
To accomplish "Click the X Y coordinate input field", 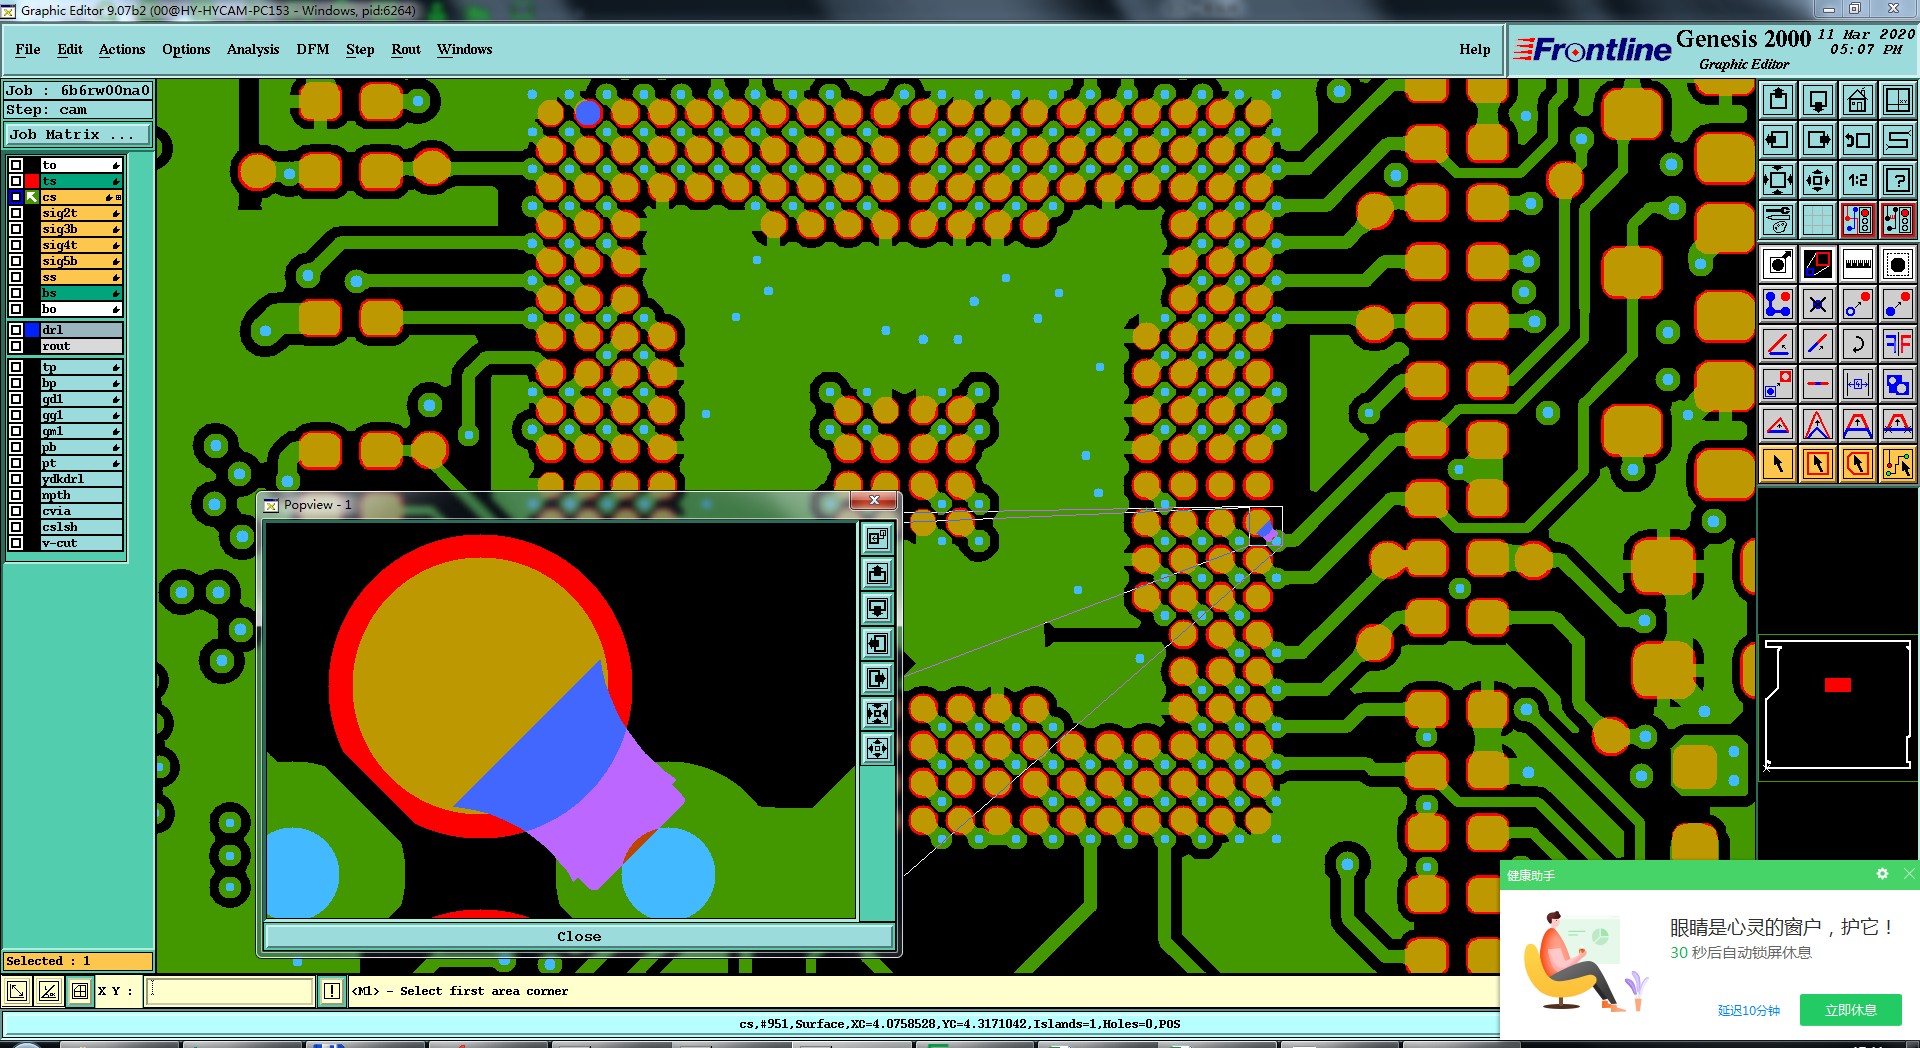I will point(230,991).
